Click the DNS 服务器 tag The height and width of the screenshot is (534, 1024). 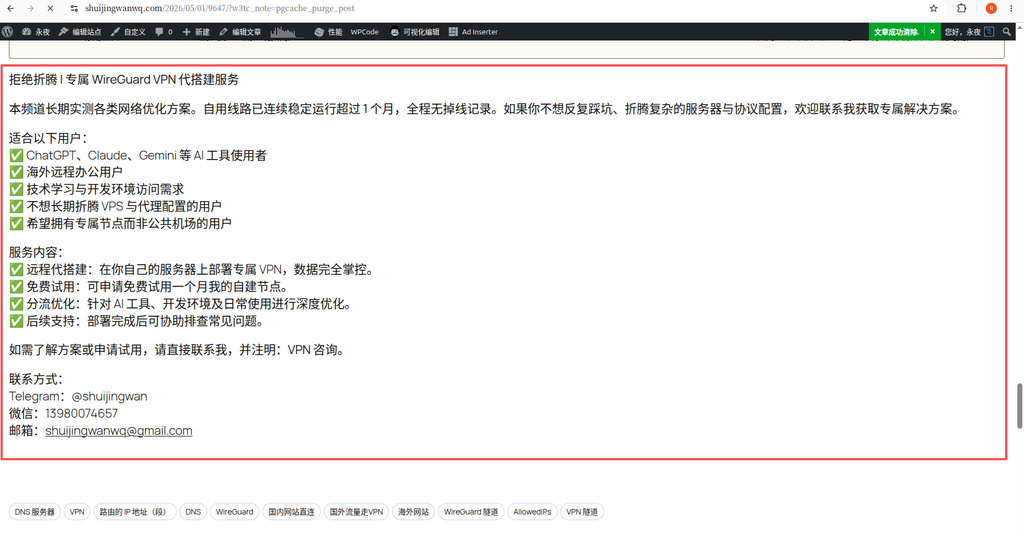[35, 512]
